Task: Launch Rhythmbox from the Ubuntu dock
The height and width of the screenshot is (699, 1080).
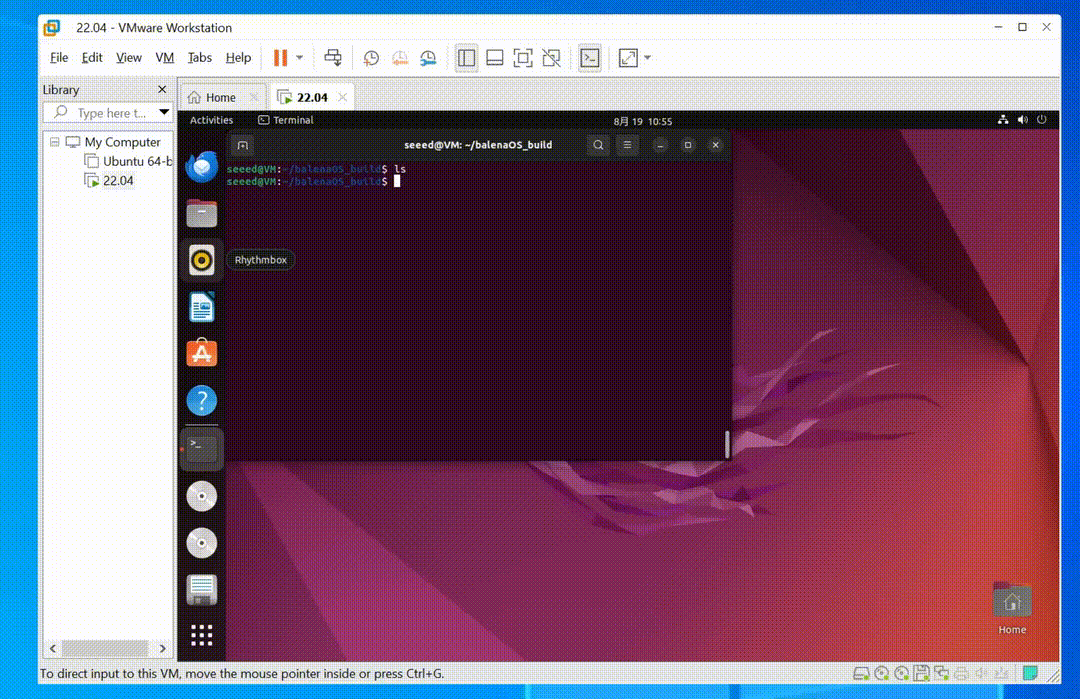Action: [202, 261]
